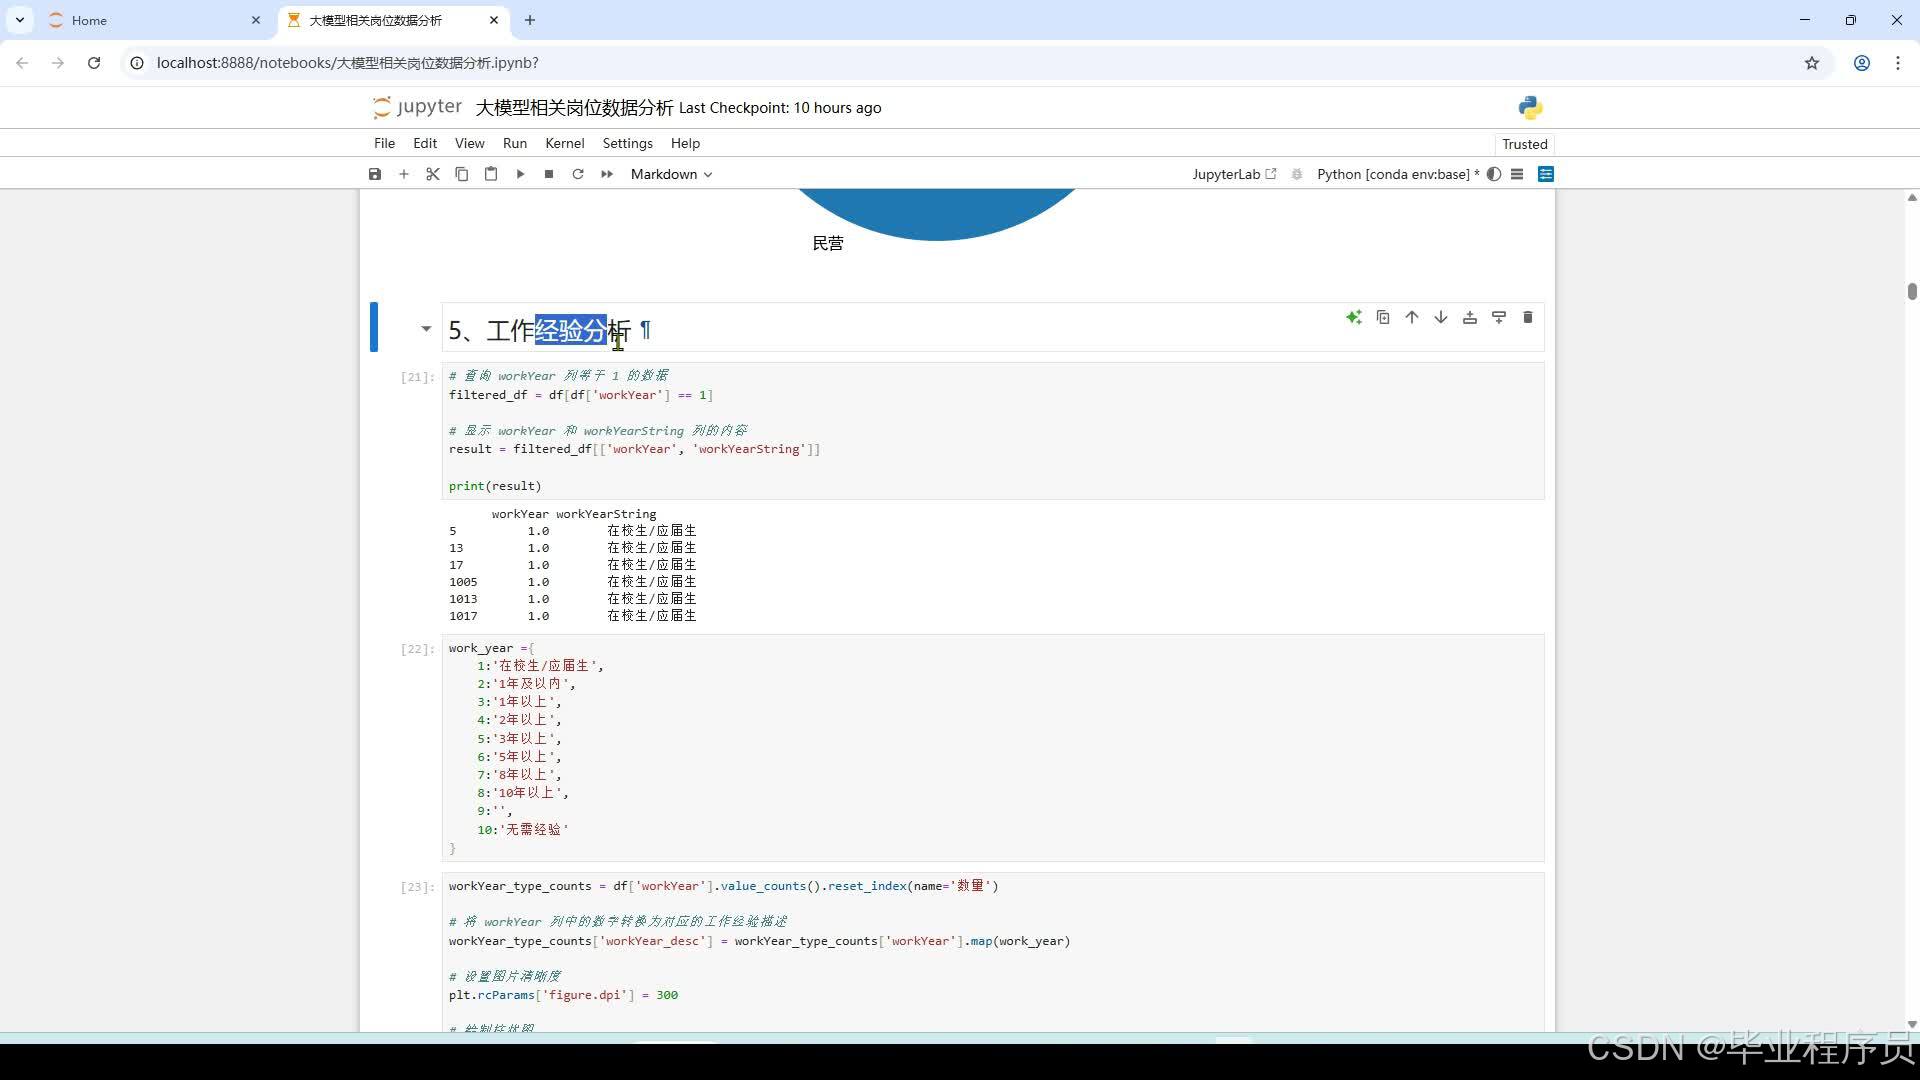The width and height of the screenshot is (1920, 1080).
Task: Restart the kernel with the circular arrow icon
Action: pyautogui.click(x=578, y=174)
